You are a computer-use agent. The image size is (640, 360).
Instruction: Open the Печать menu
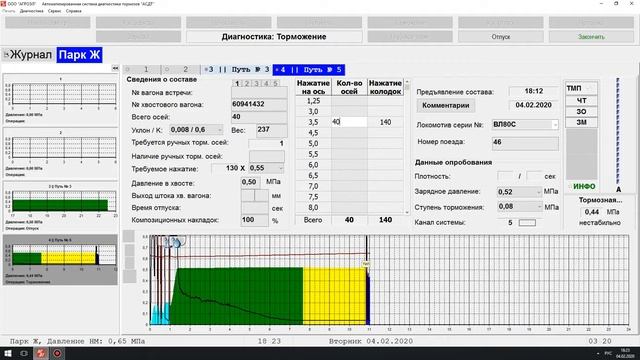[x=9, y=11]
